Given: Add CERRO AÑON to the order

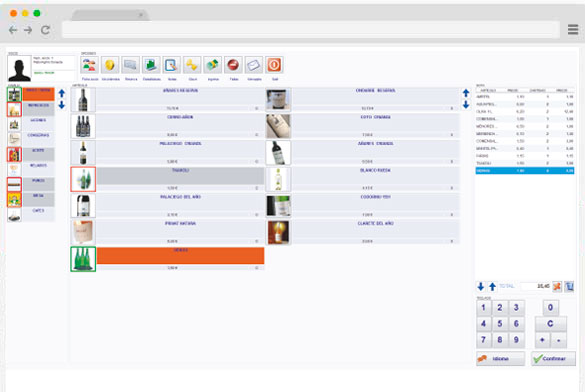Looking at the screenshot, I should tap(180, 126).
